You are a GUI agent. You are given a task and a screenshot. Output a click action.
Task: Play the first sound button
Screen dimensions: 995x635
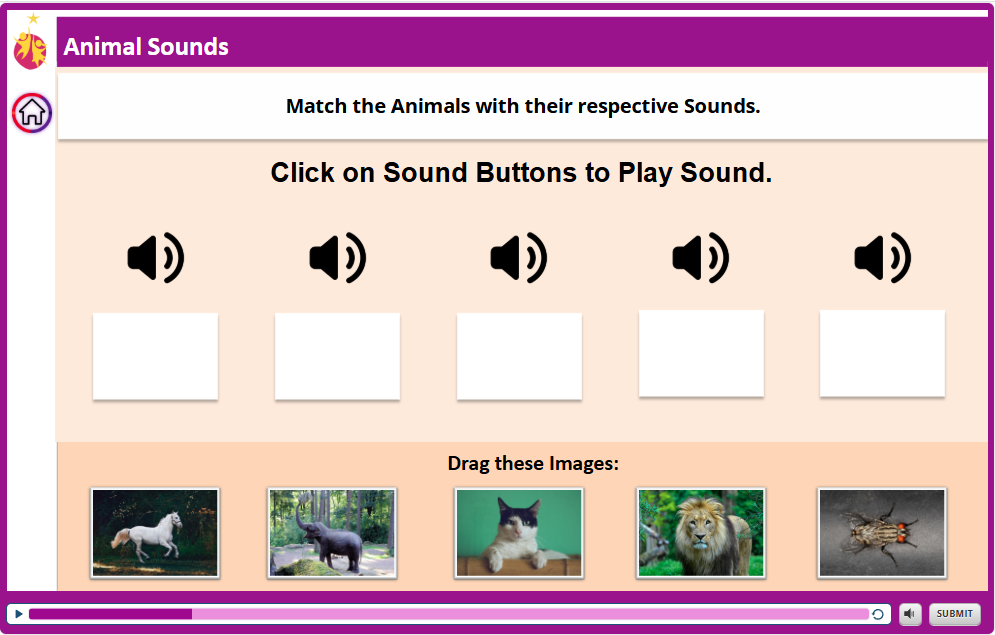[x=155, y=257]
